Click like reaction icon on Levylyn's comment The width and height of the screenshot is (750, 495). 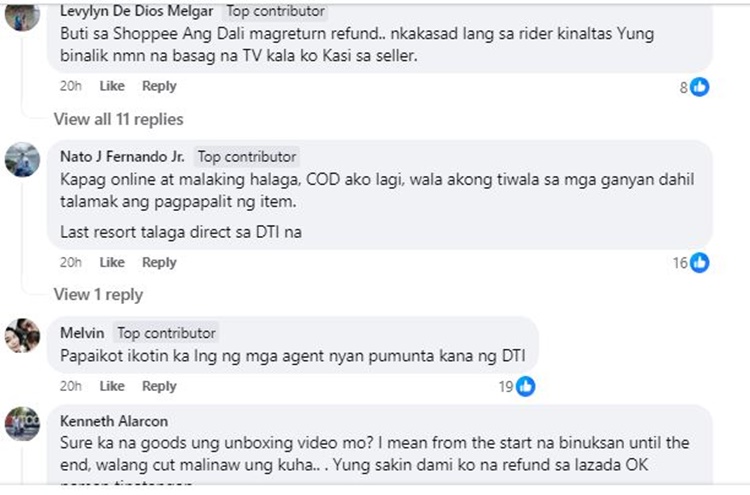pyautogui.click(x=700, y=87)
